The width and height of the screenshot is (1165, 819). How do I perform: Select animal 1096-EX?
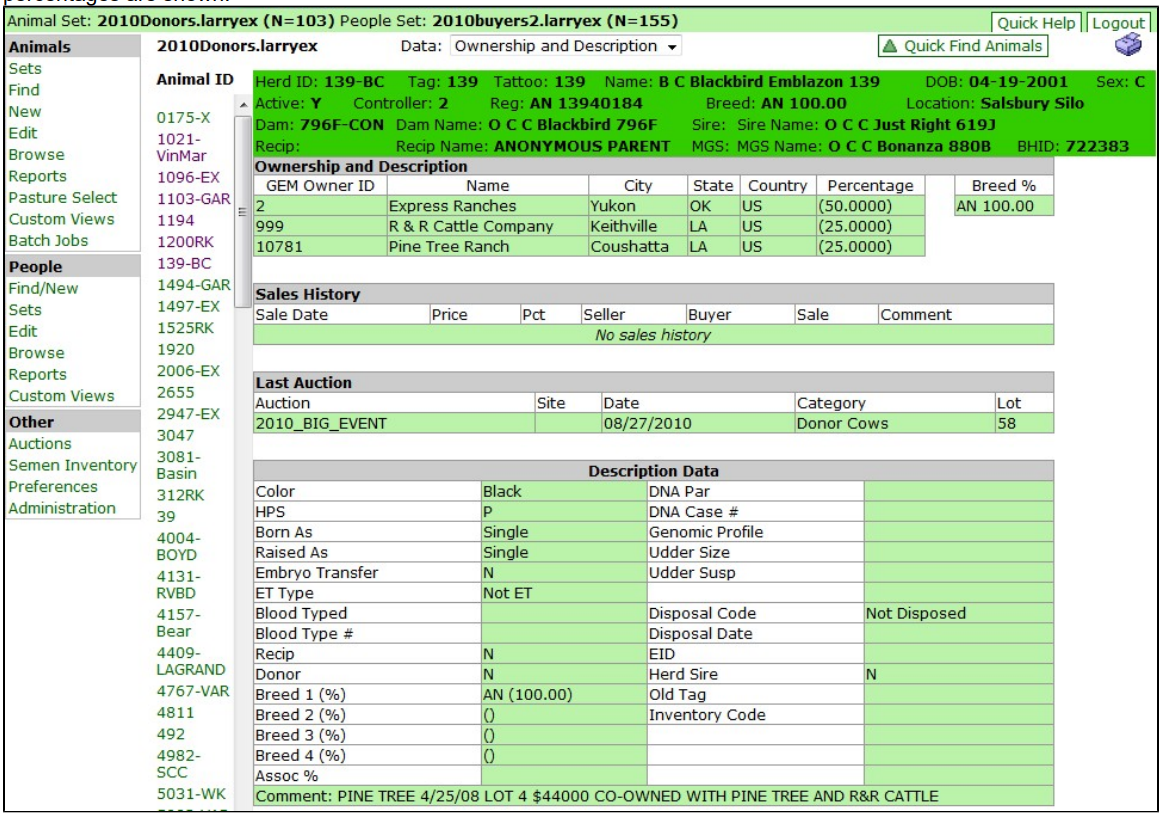[x=189, y=177]
